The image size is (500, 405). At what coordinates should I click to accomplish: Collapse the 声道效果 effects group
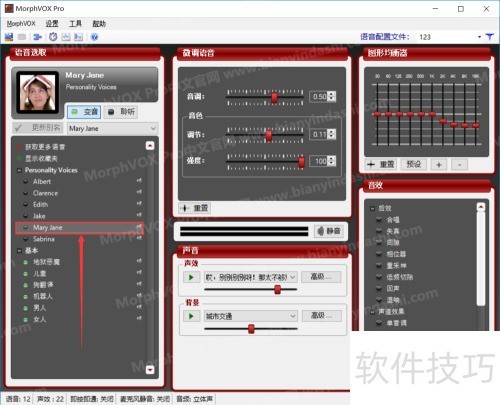pos(372,312)
